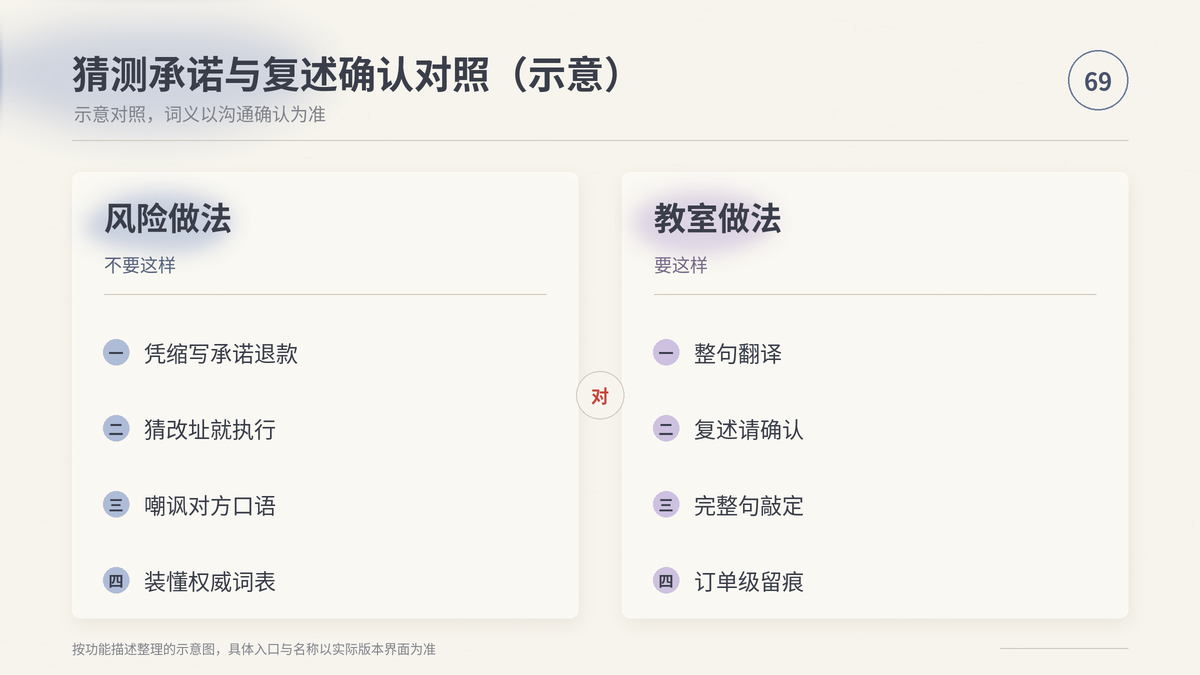Click bullet 三 beside 完整句敲定
Screen dimensions: 1200x675
click(666, 505)
